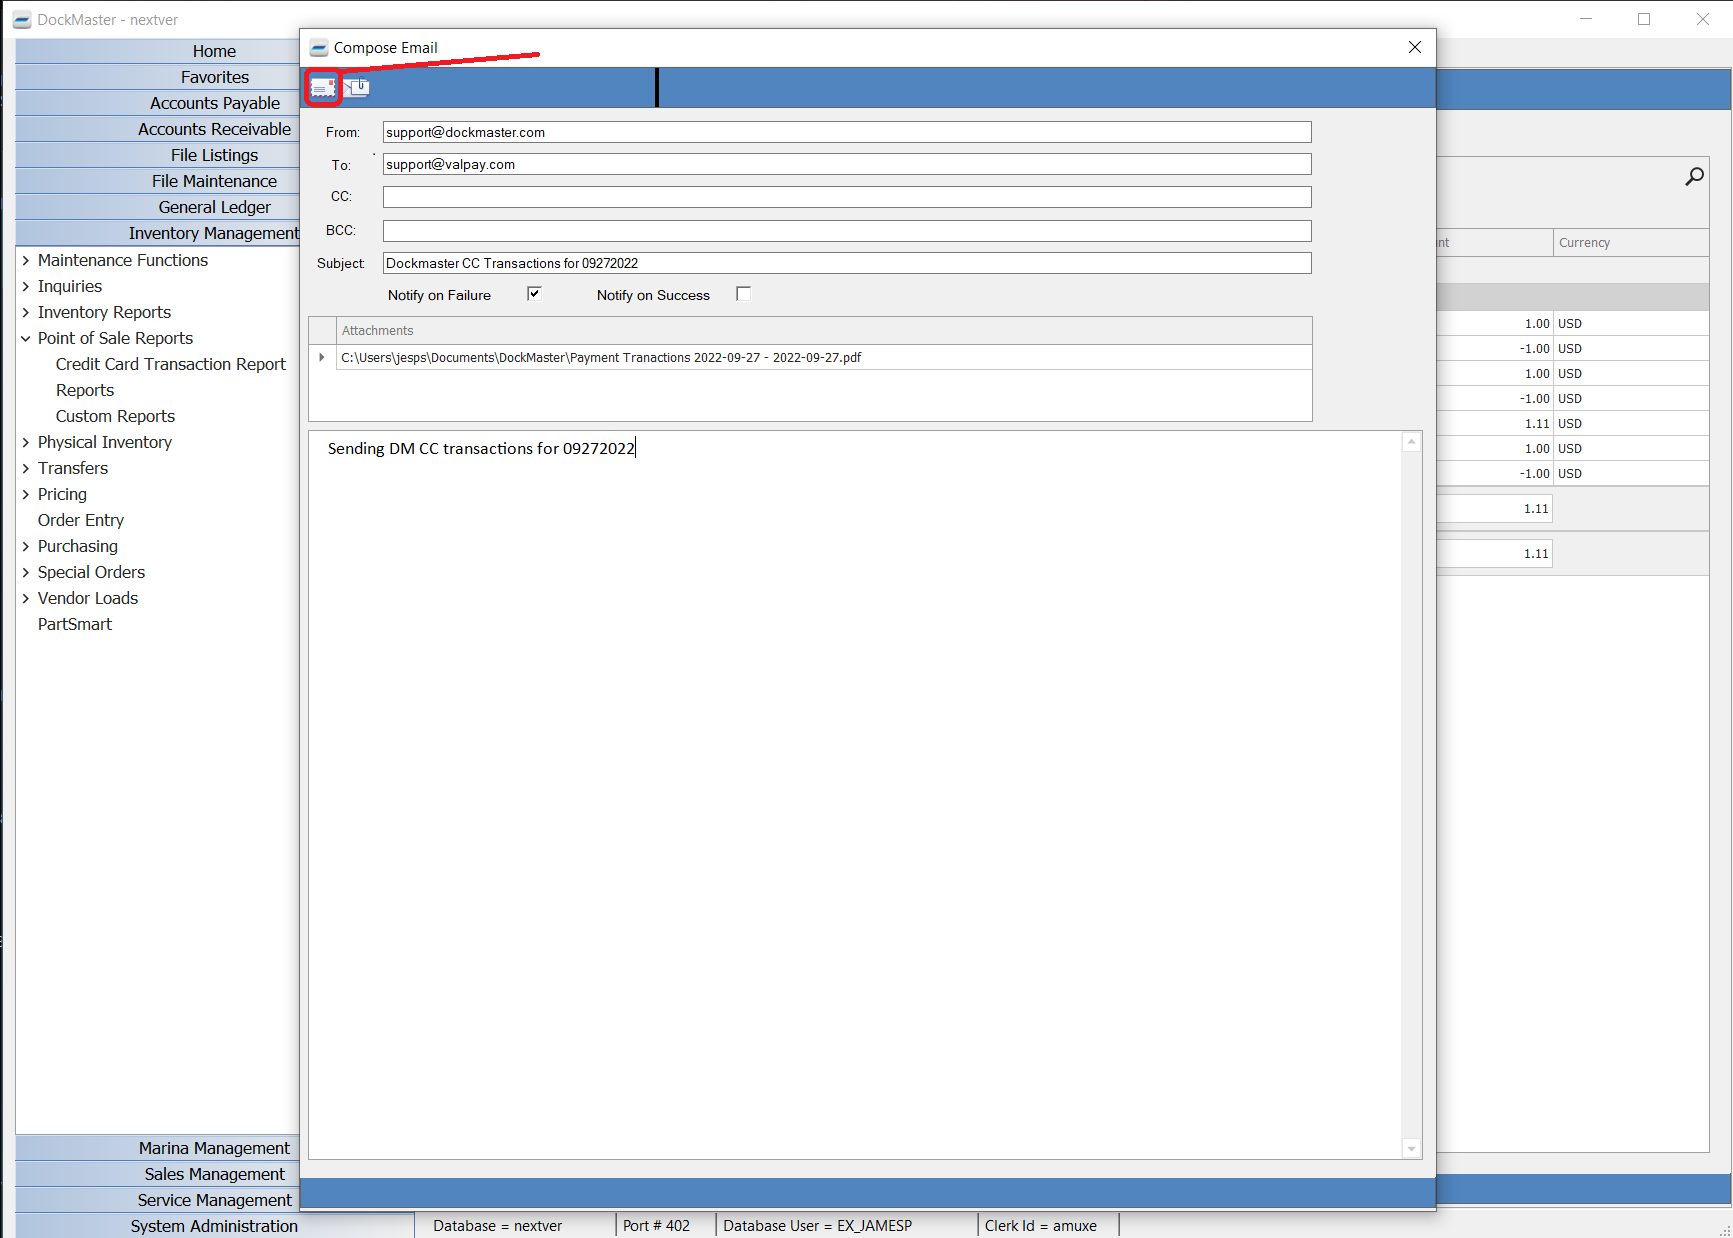Image resolution: width=1733 pixels, height=1238 pixels.
Task: Maximize the DockMaster main window
Action: coord(1644,19)
